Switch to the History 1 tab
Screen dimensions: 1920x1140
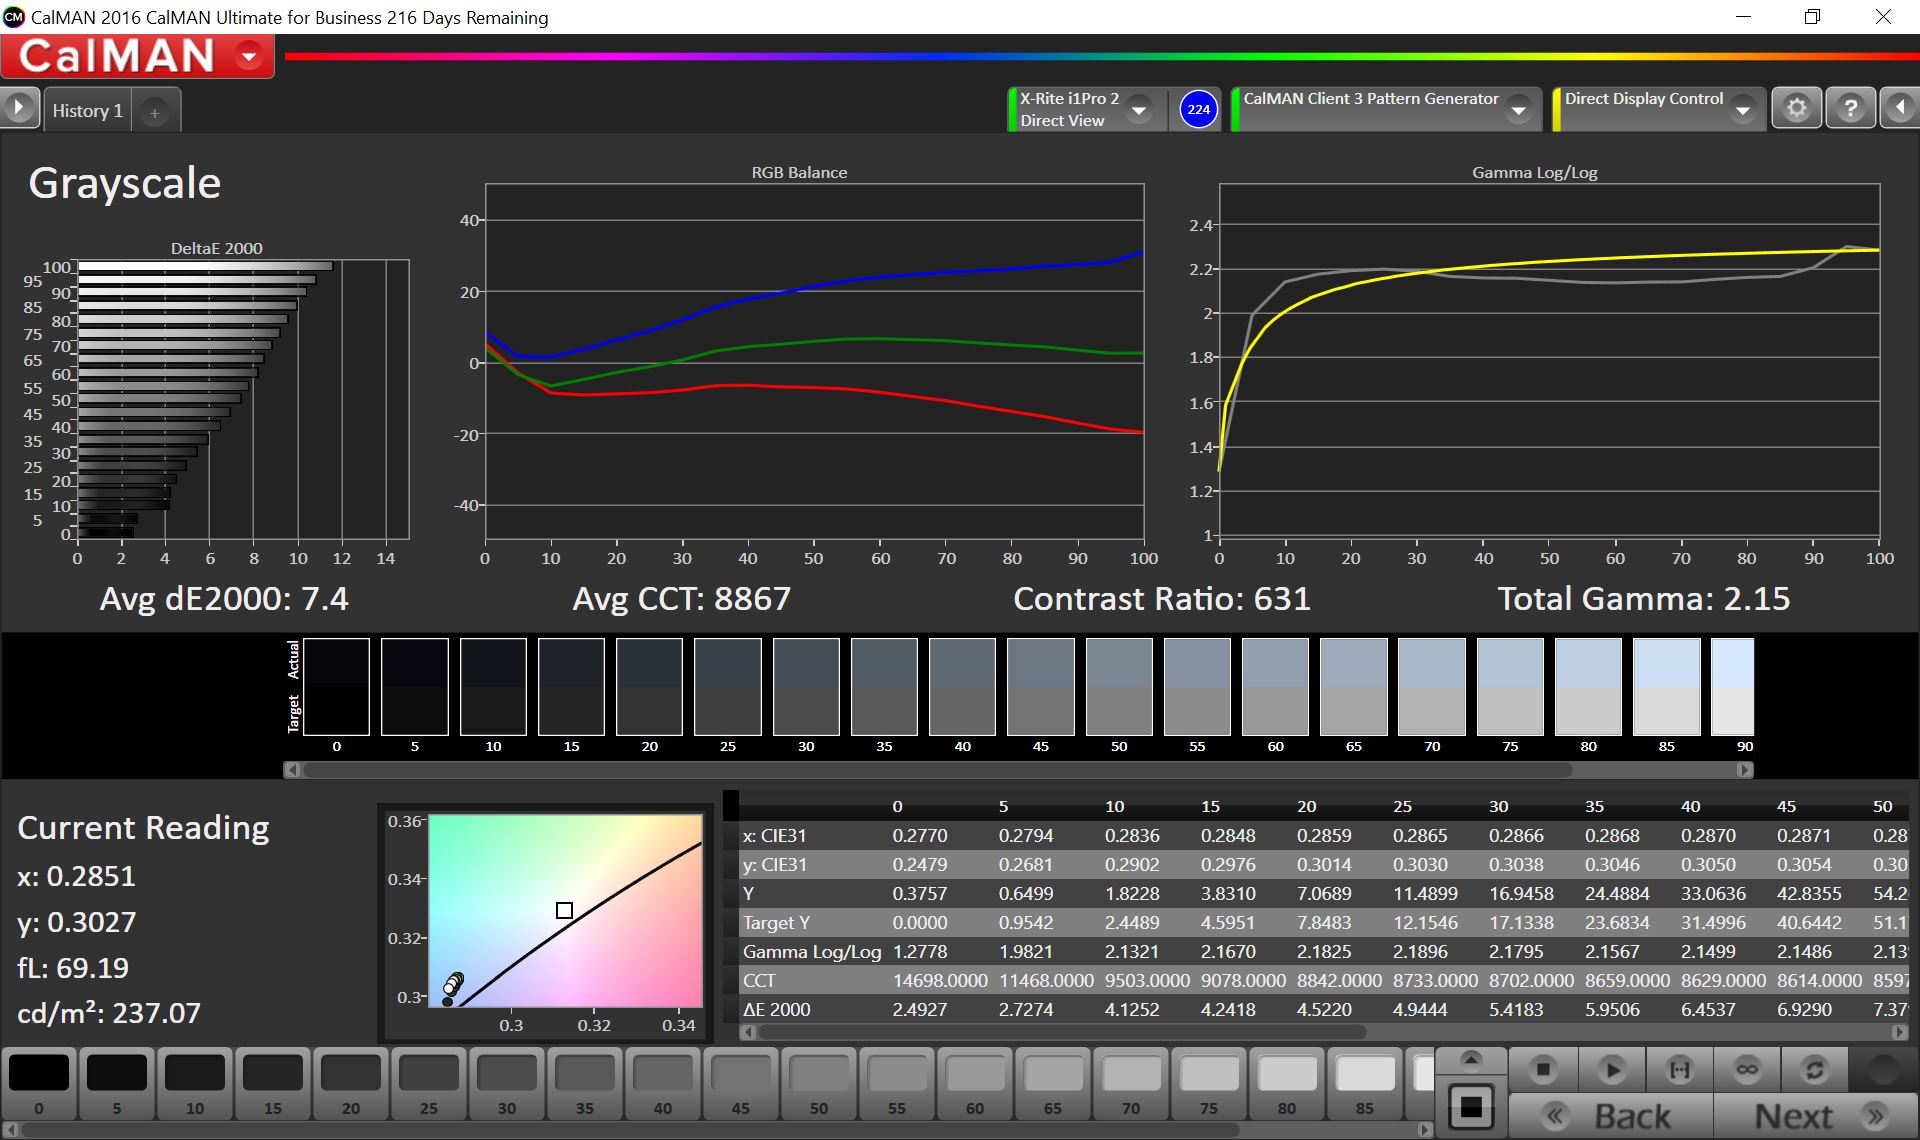[x=88, y=111]
